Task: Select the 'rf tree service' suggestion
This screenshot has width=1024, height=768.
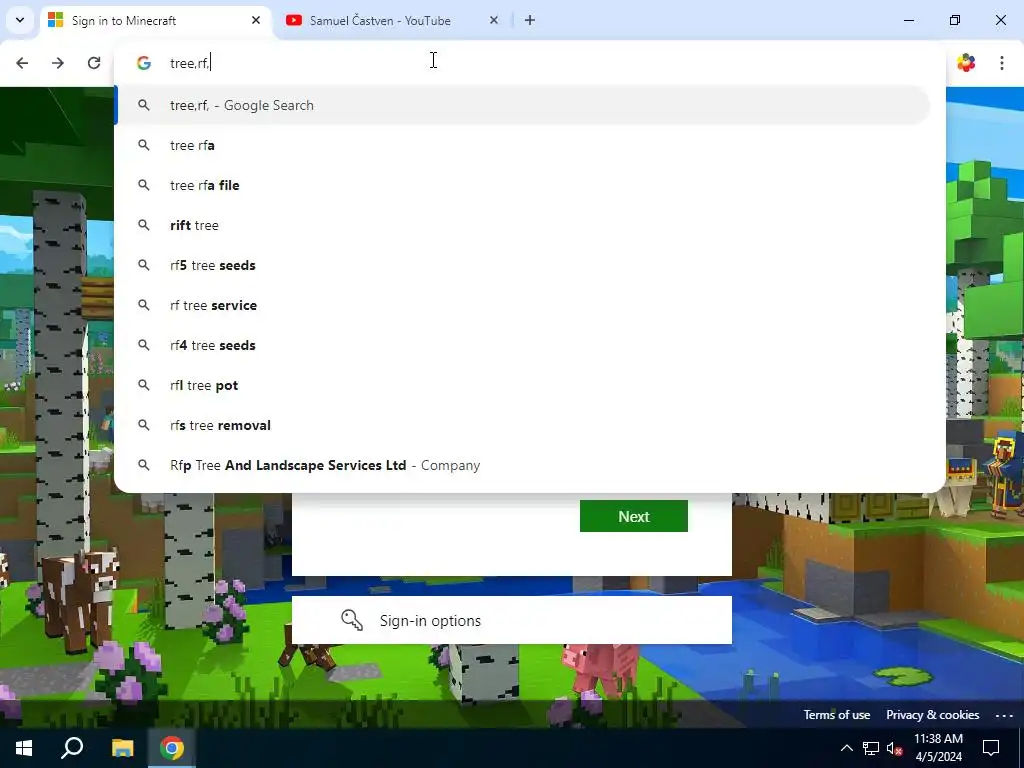Action: point(522,305)
